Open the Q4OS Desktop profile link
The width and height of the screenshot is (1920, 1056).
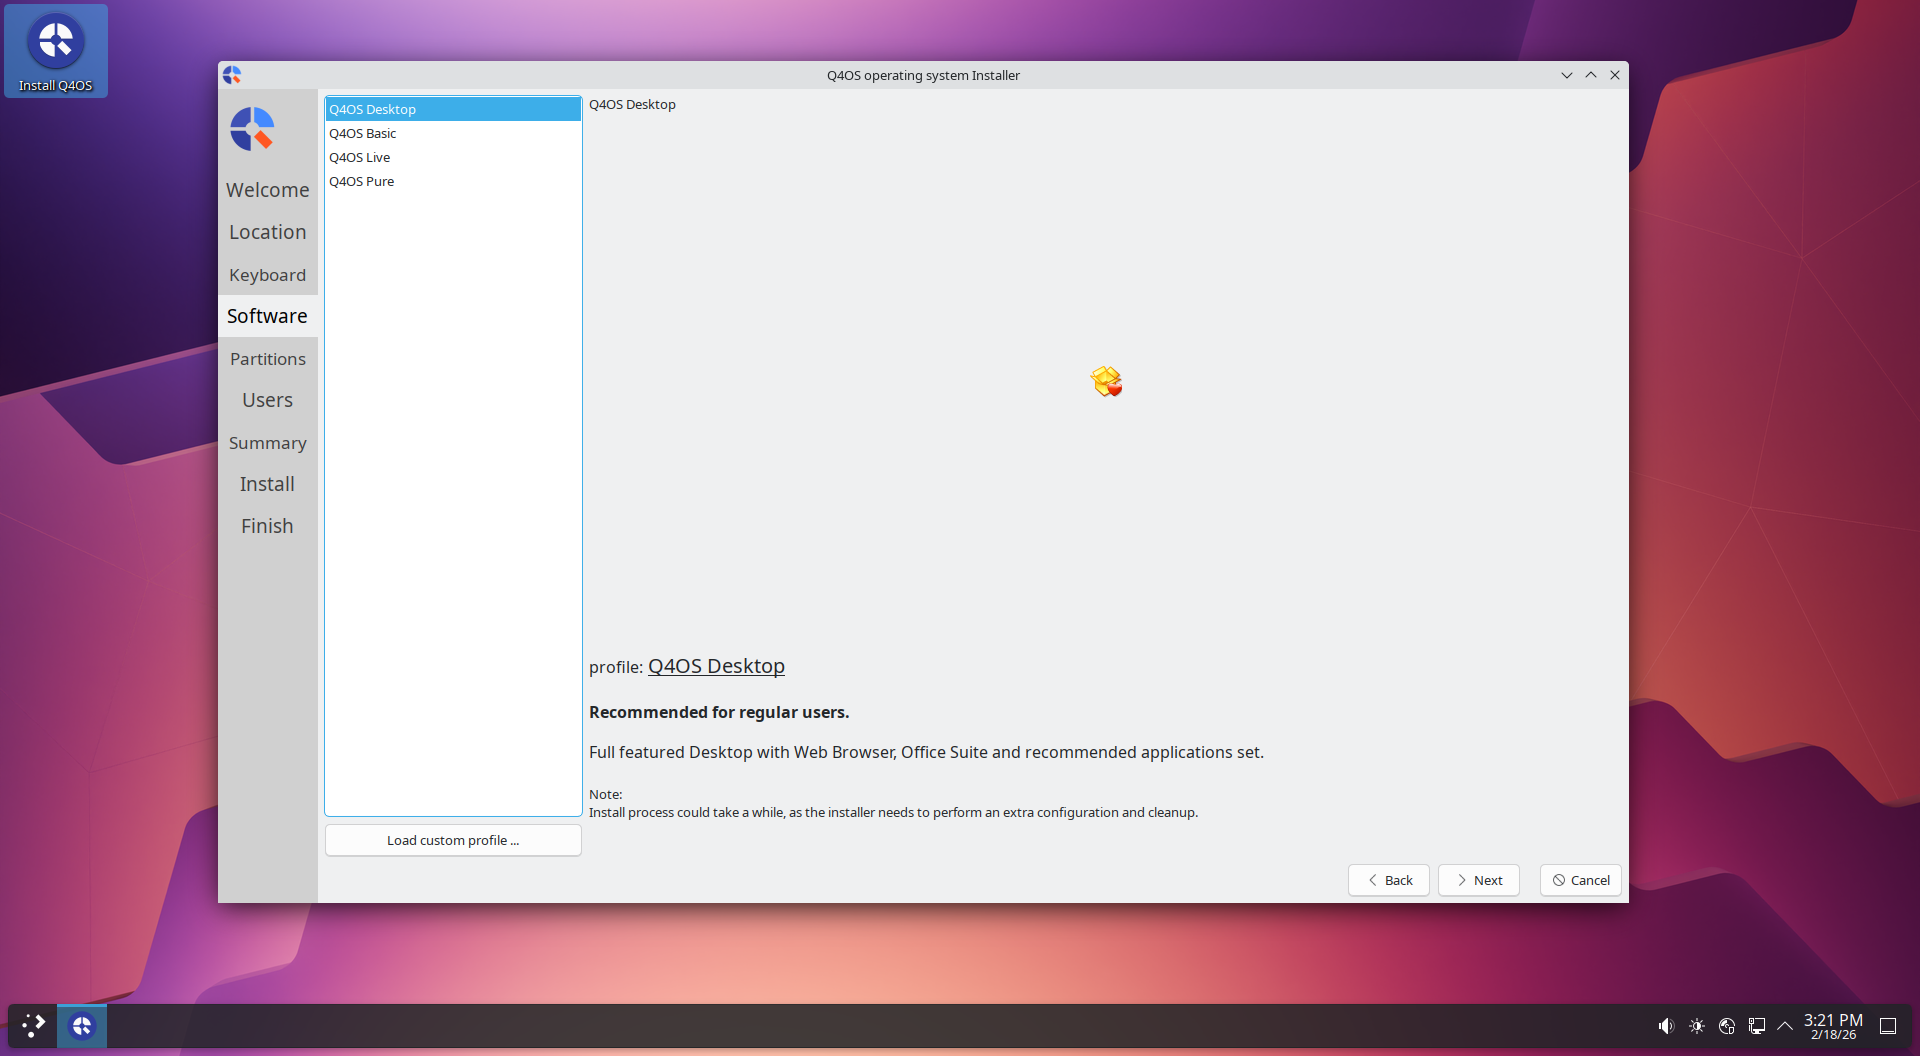(x=716, y=666)
